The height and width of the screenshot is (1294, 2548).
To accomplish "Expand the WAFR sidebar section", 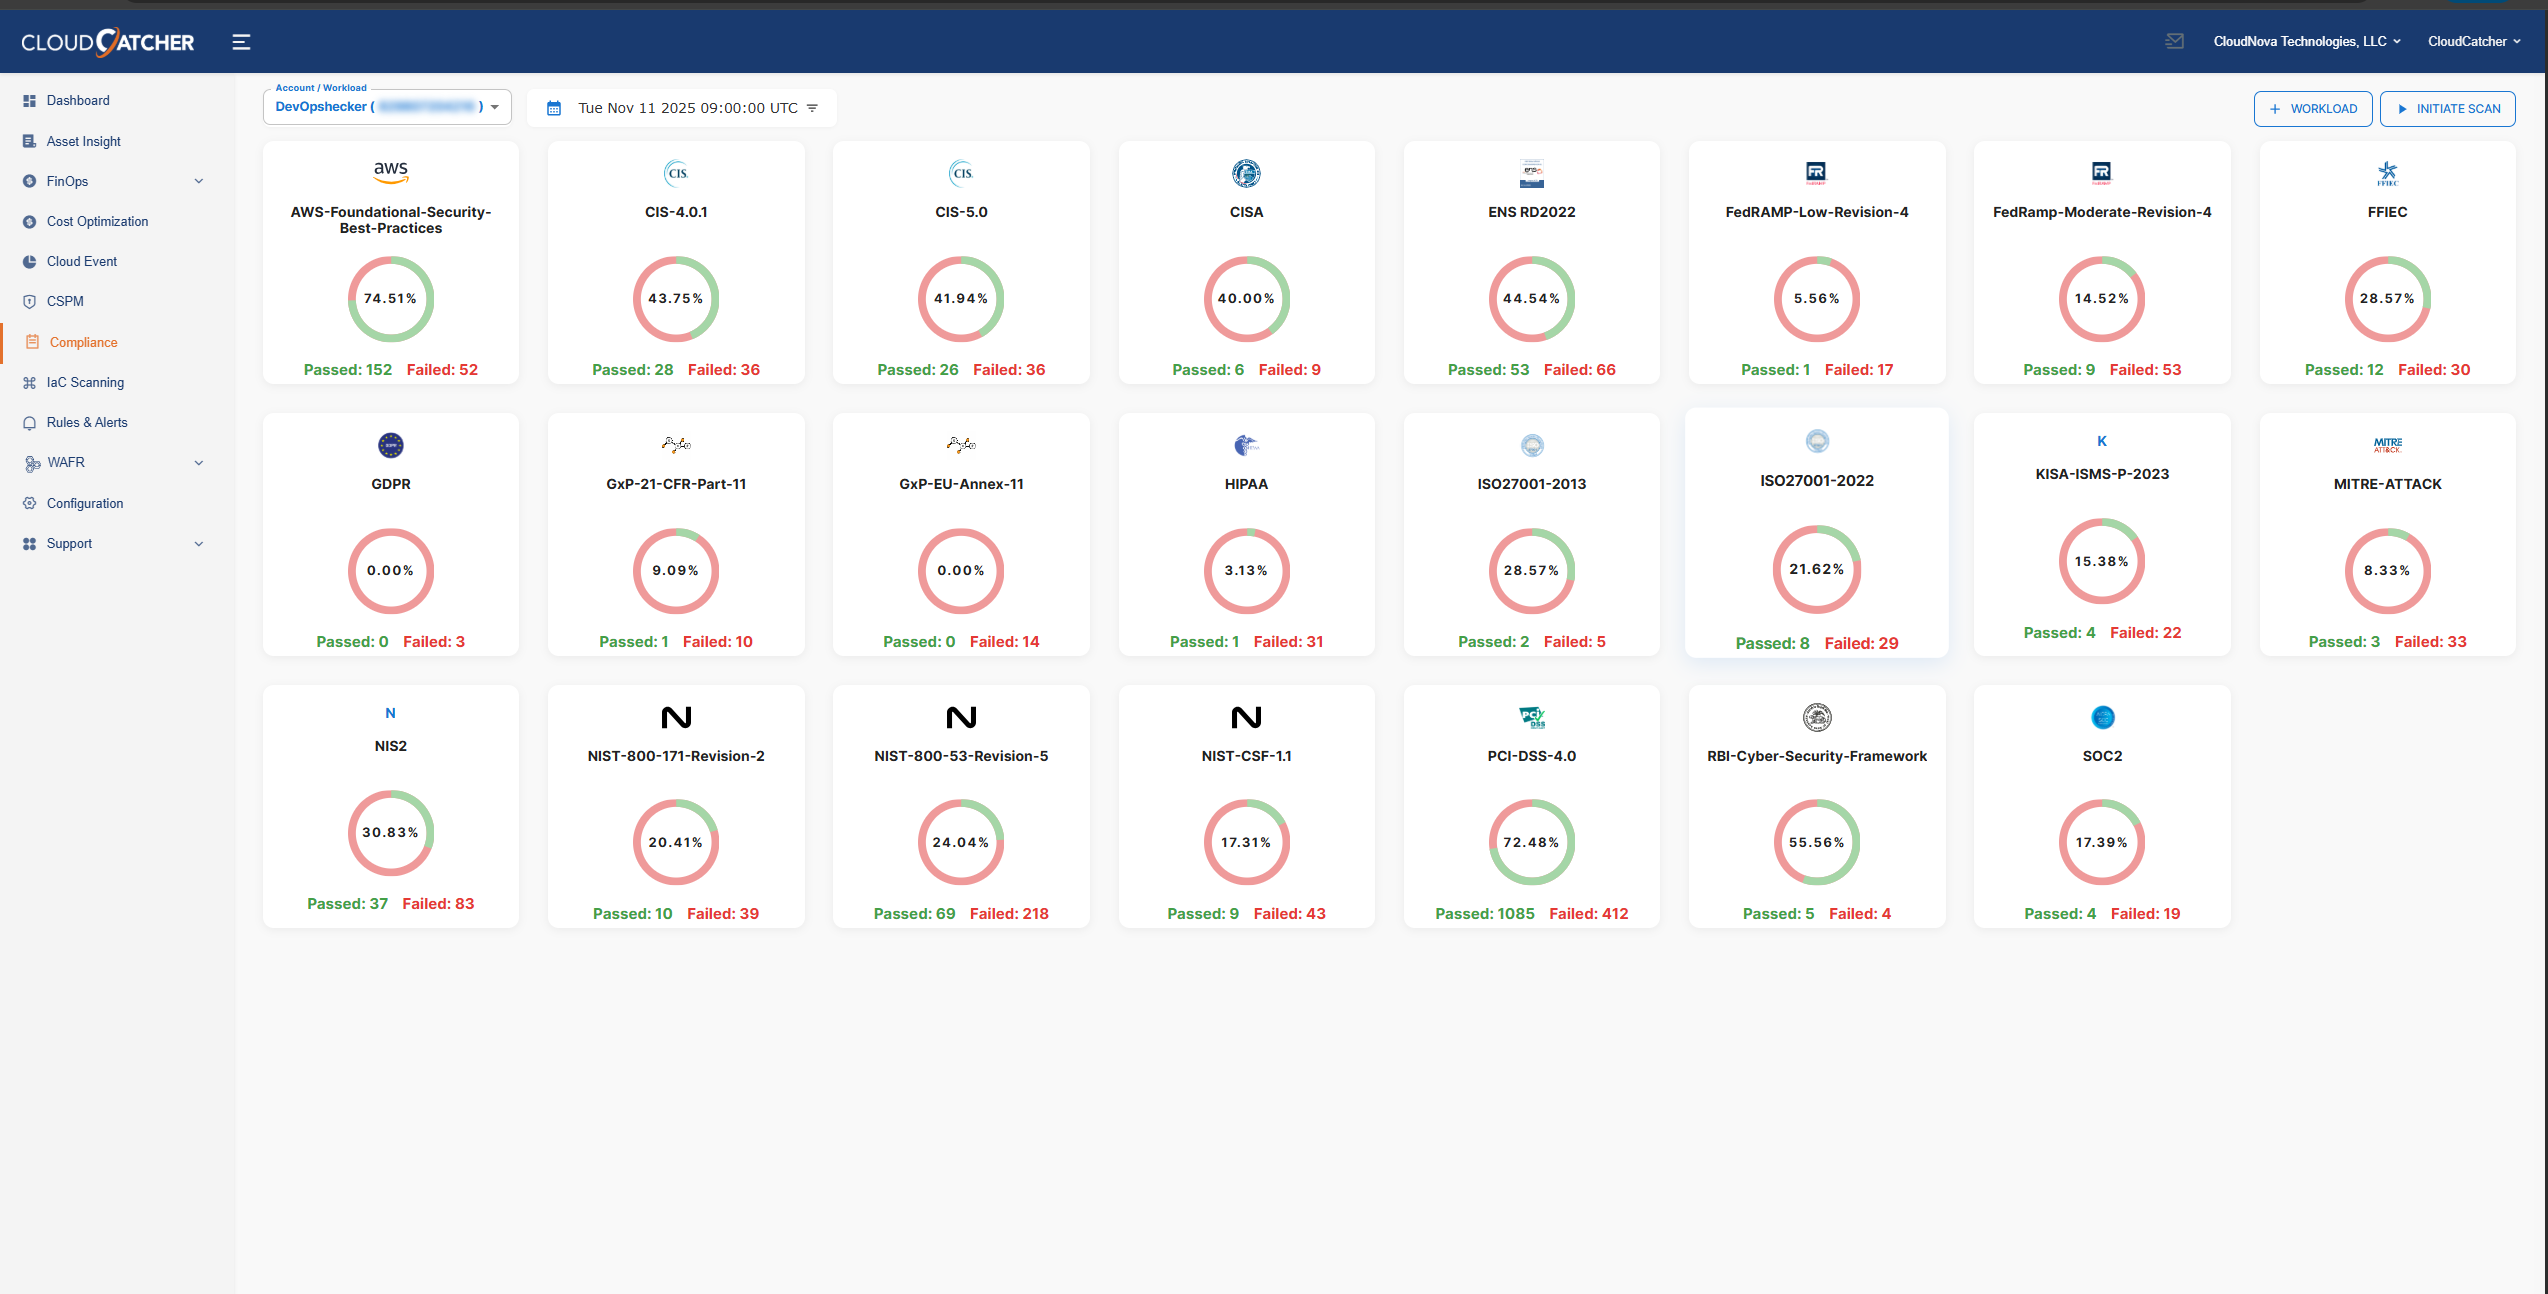I will click(x=198, y=463).
